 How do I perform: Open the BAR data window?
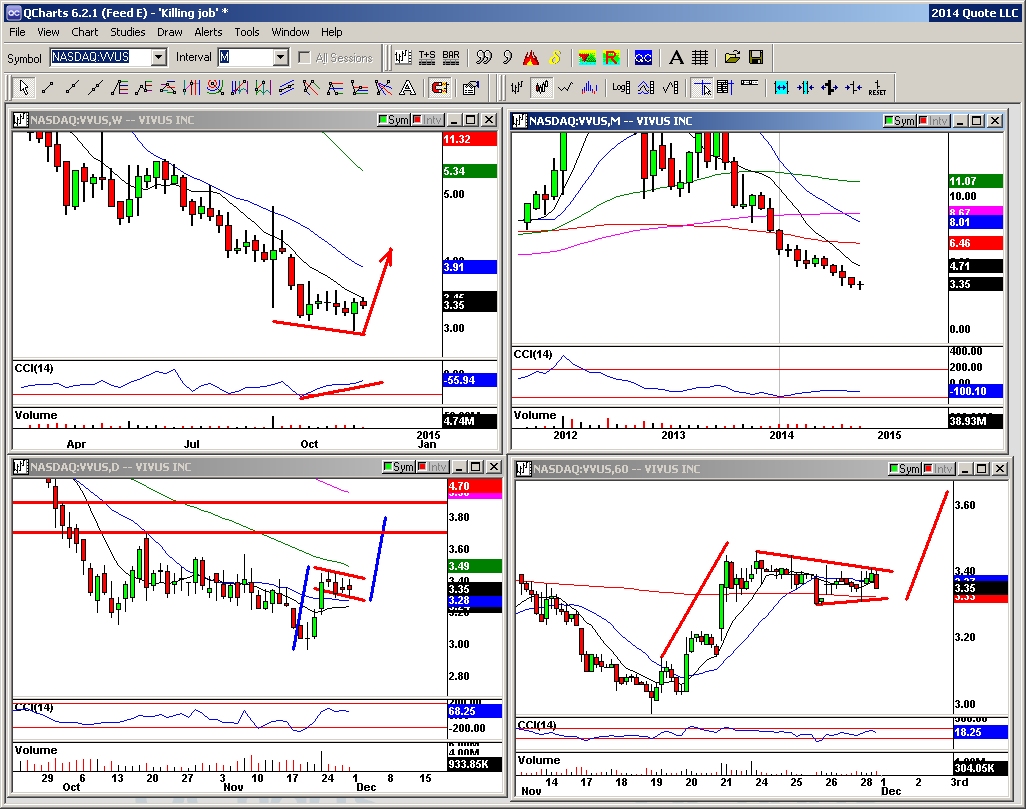[451, 58]
